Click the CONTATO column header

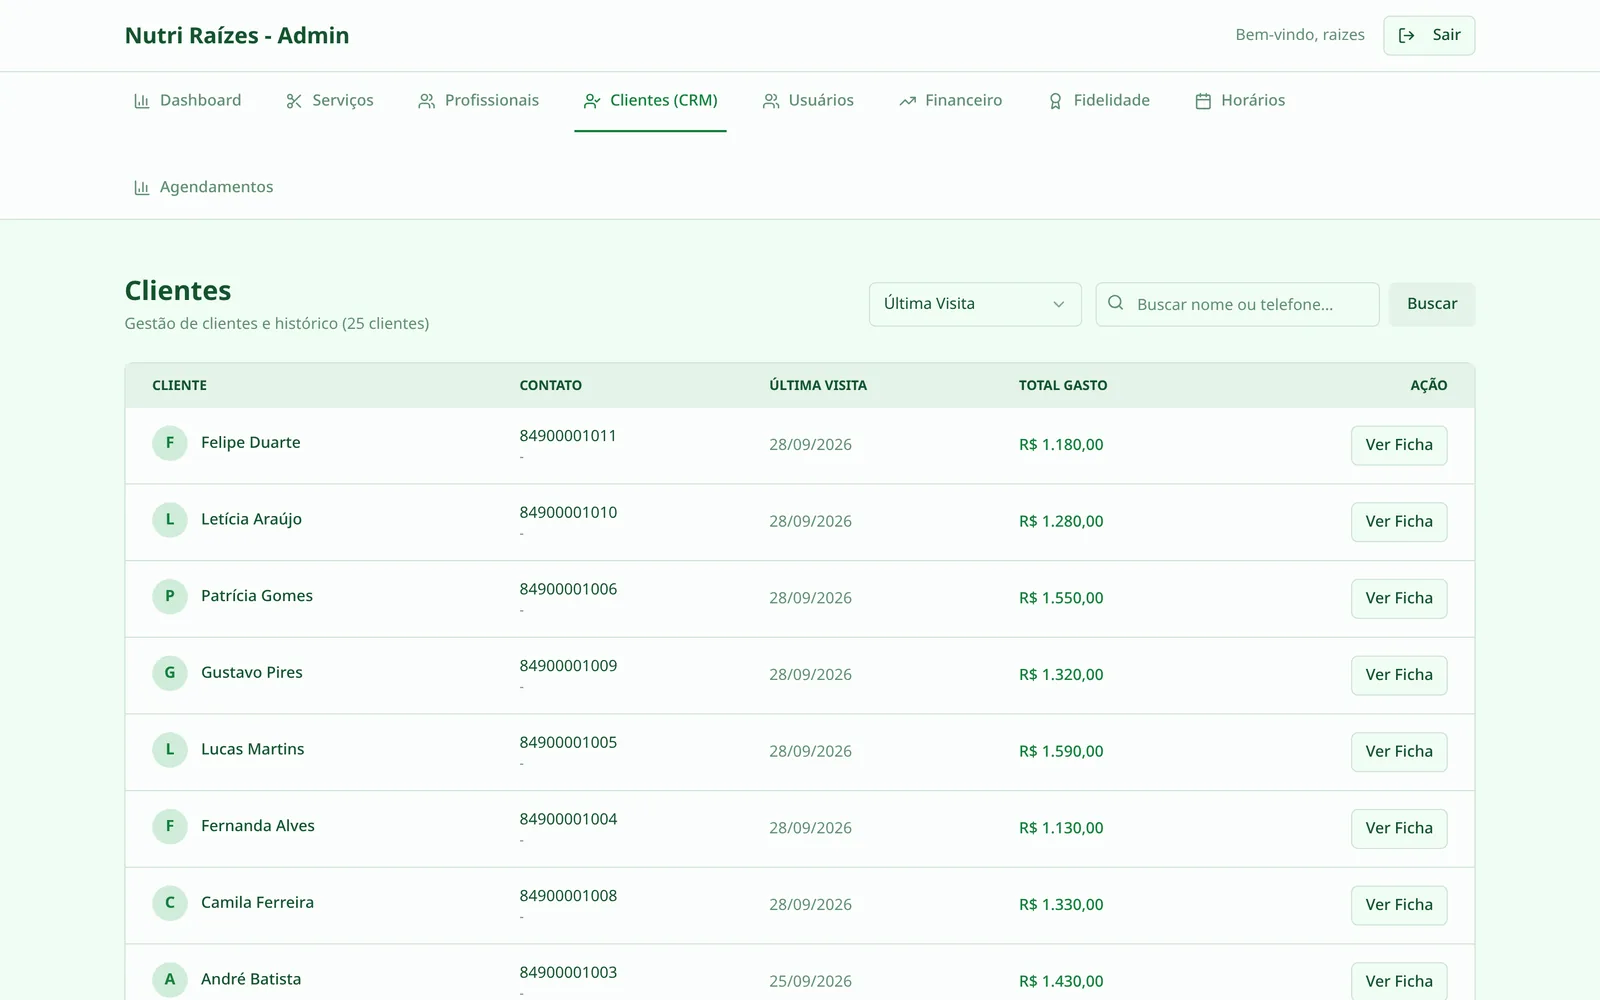click(550, 385)
